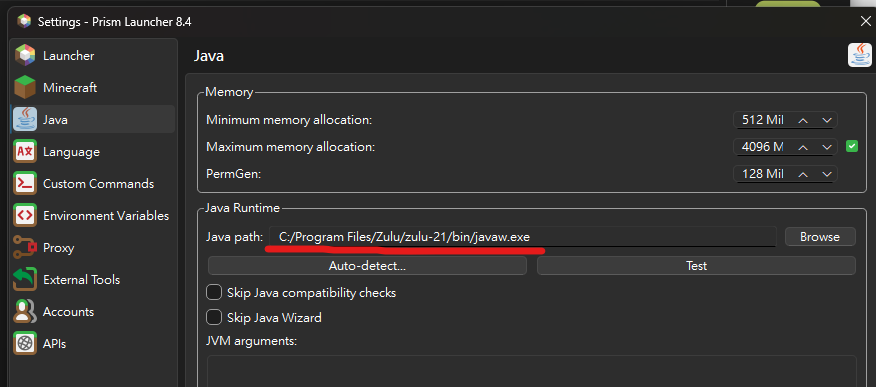
Task: Open the Launcher settings page icon
Action: pyautogui.click(x=25, y=55)
